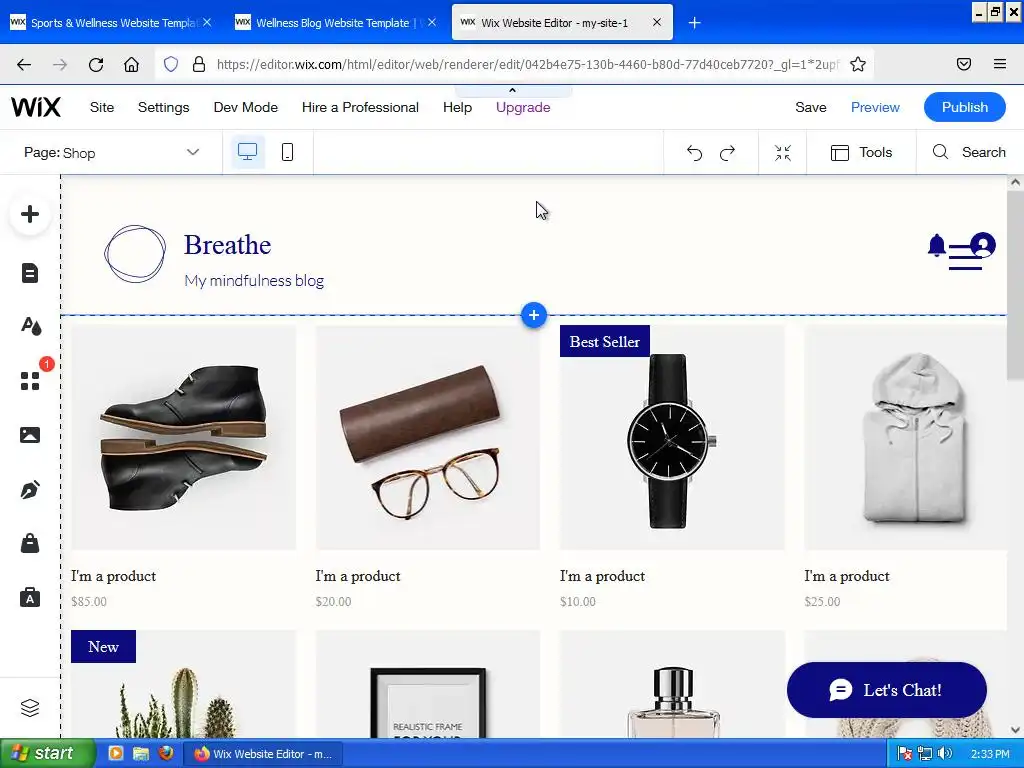This screenshot has width=1024, height=768.
Task: Open the Add Elements plus panel
Action: (30, 214)
